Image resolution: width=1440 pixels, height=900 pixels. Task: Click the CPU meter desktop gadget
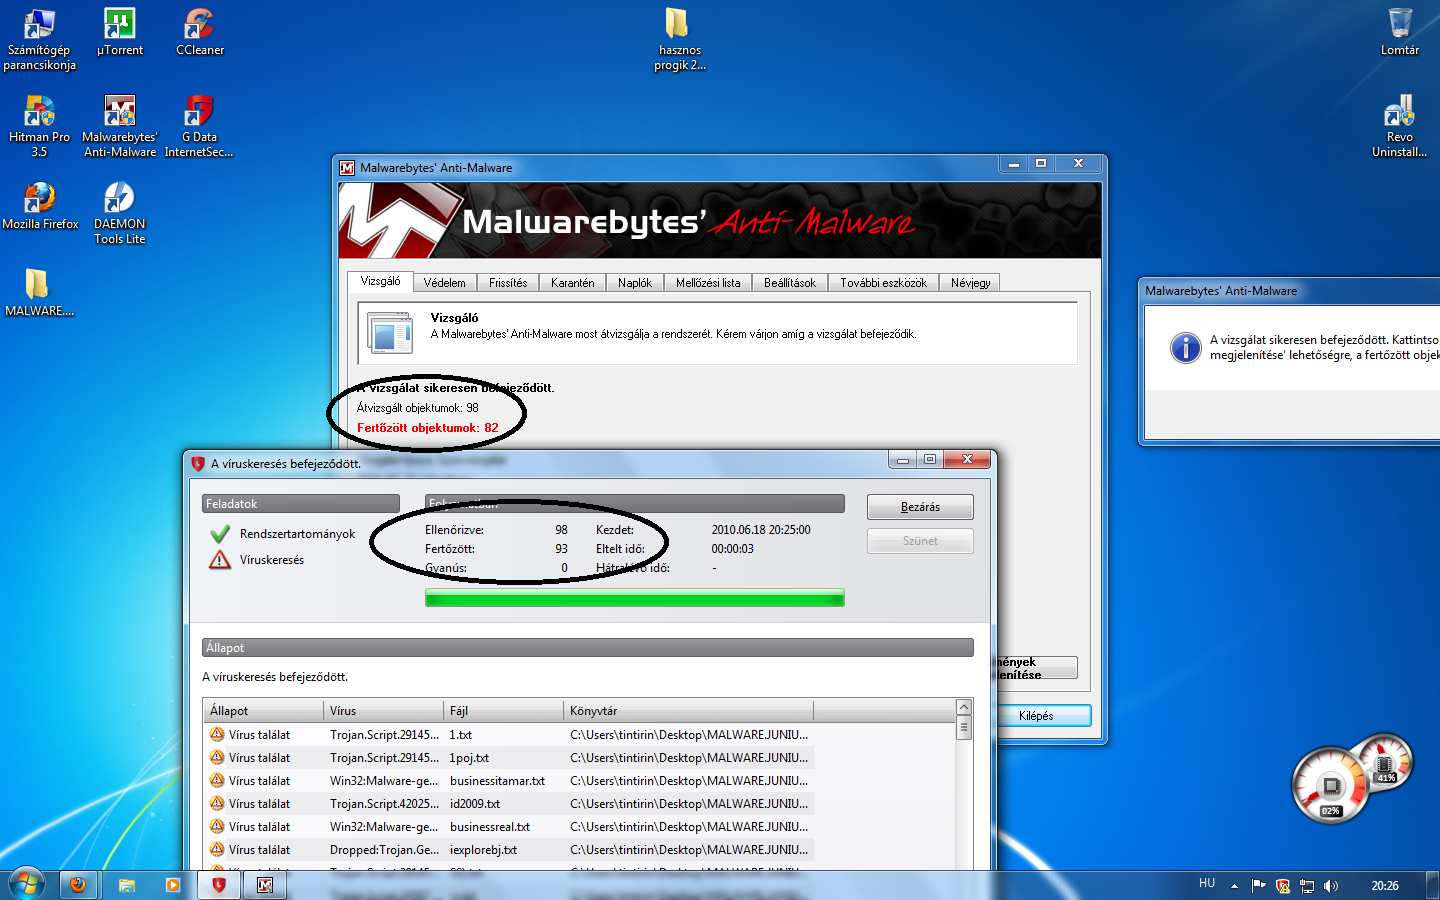1329,785
